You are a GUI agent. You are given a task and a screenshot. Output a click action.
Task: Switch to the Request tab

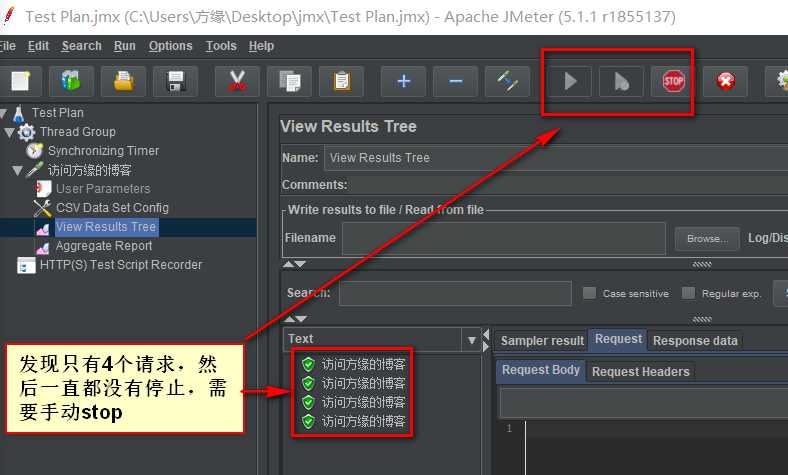[x=618, y=339]
